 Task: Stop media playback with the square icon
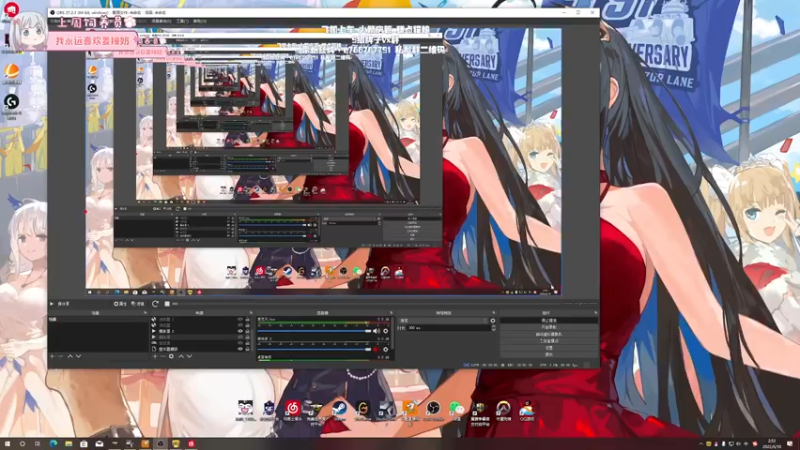tap(167, 304)
